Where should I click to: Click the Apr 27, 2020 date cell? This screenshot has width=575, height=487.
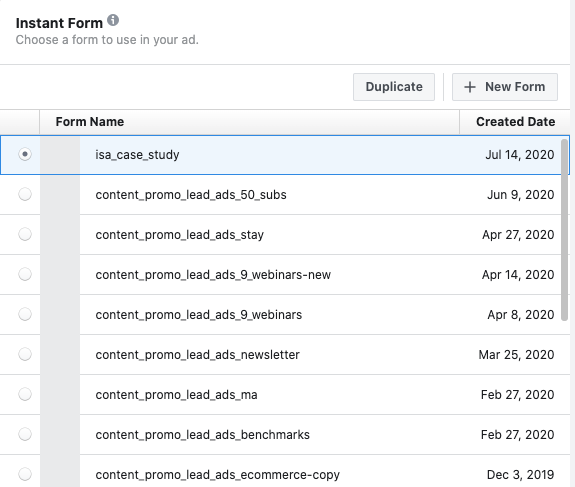[518, 235]
